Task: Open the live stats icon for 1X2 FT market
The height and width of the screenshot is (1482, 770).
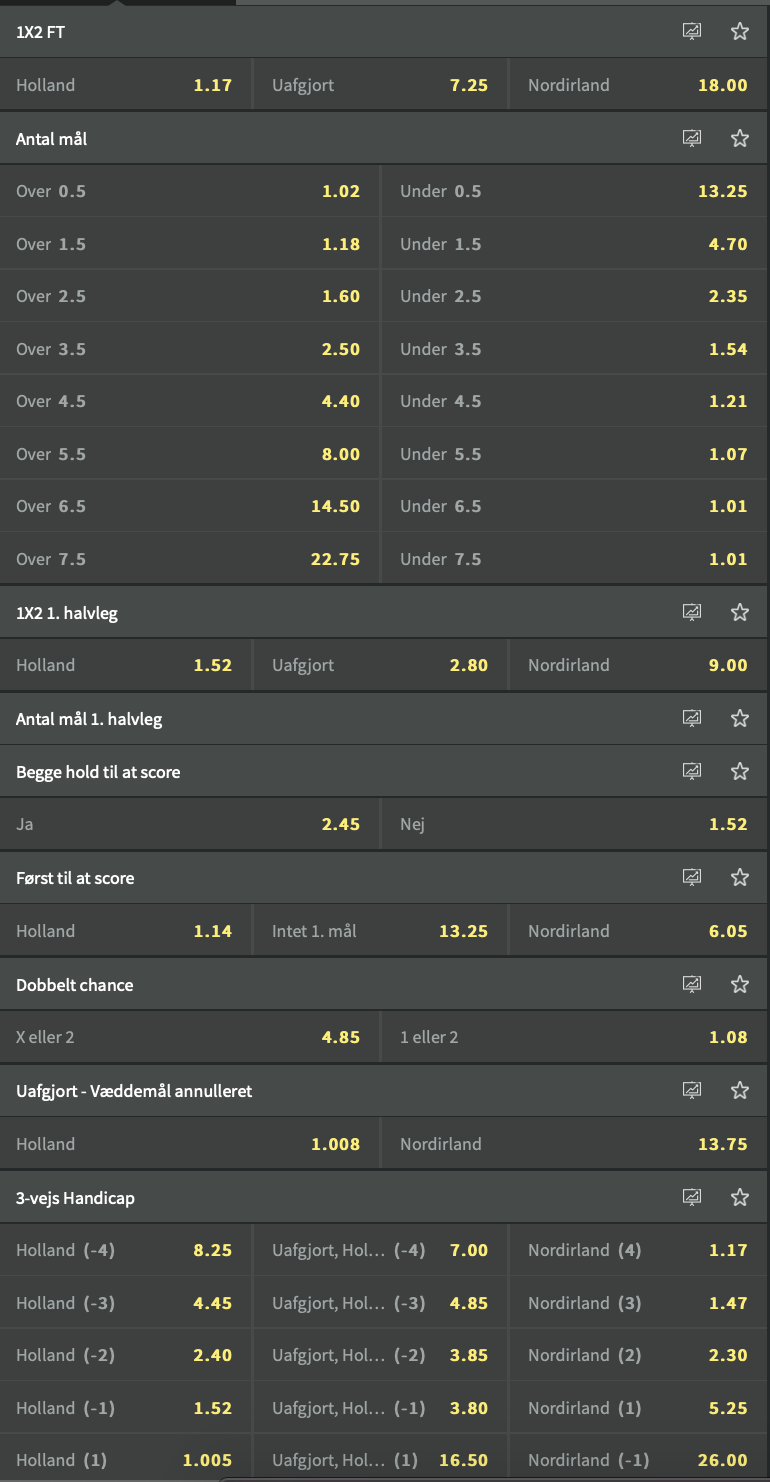Action: point(692,31)
